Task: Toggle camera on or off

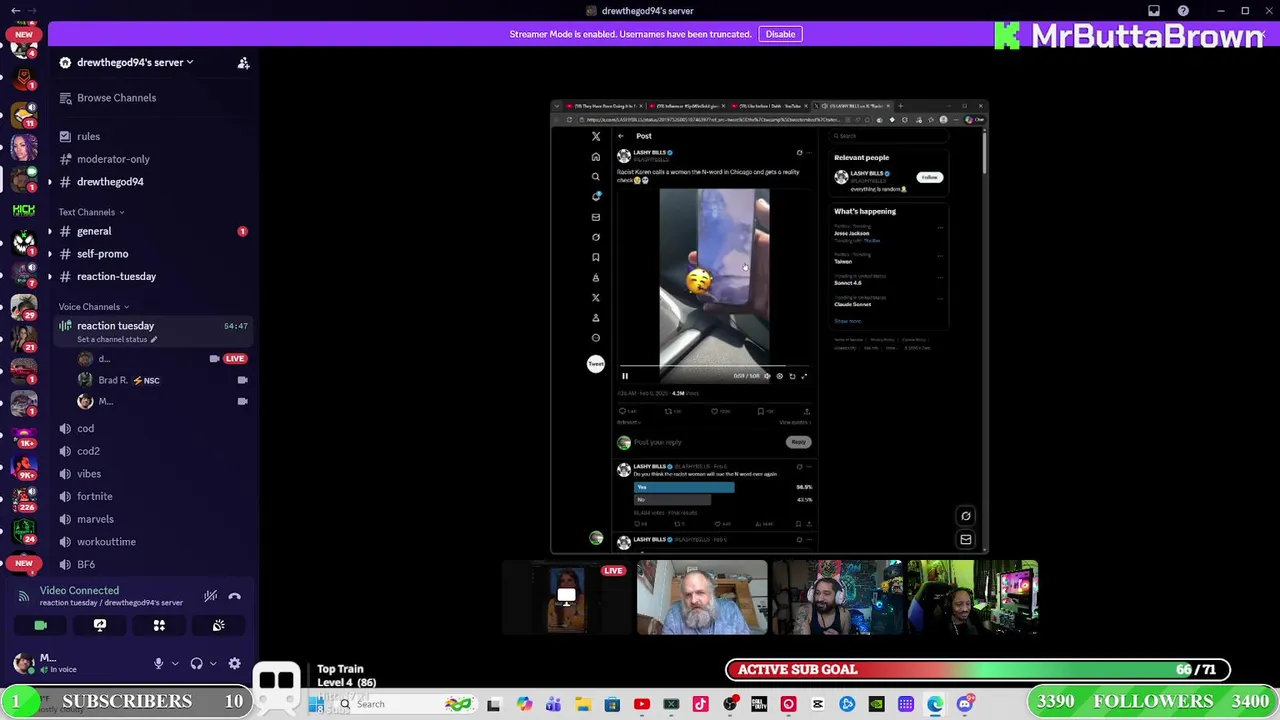Action: click(x=41, y=625)
